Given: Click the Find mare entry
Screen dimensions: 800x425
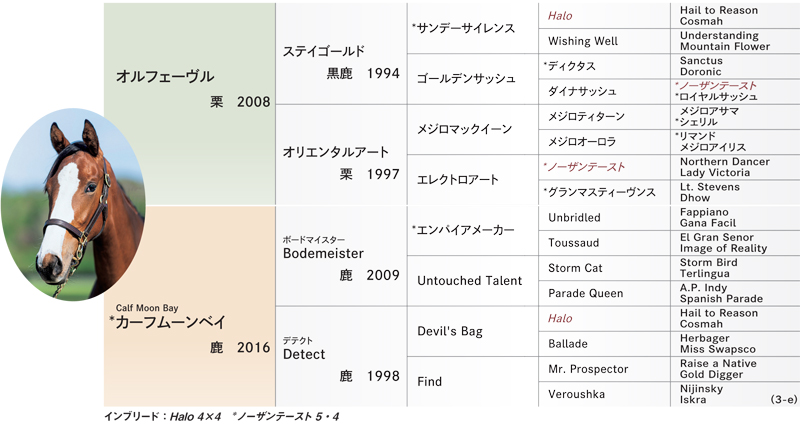Looking at the screenshot, I should [430, 382].
